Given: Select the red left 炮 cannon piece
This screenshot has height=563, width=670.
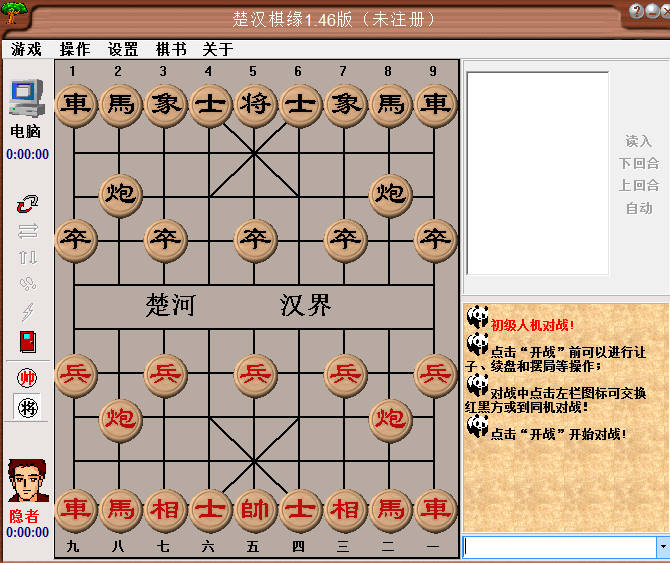Looking at the screenshot, I should pyautogui.click(x=120, y=420).
